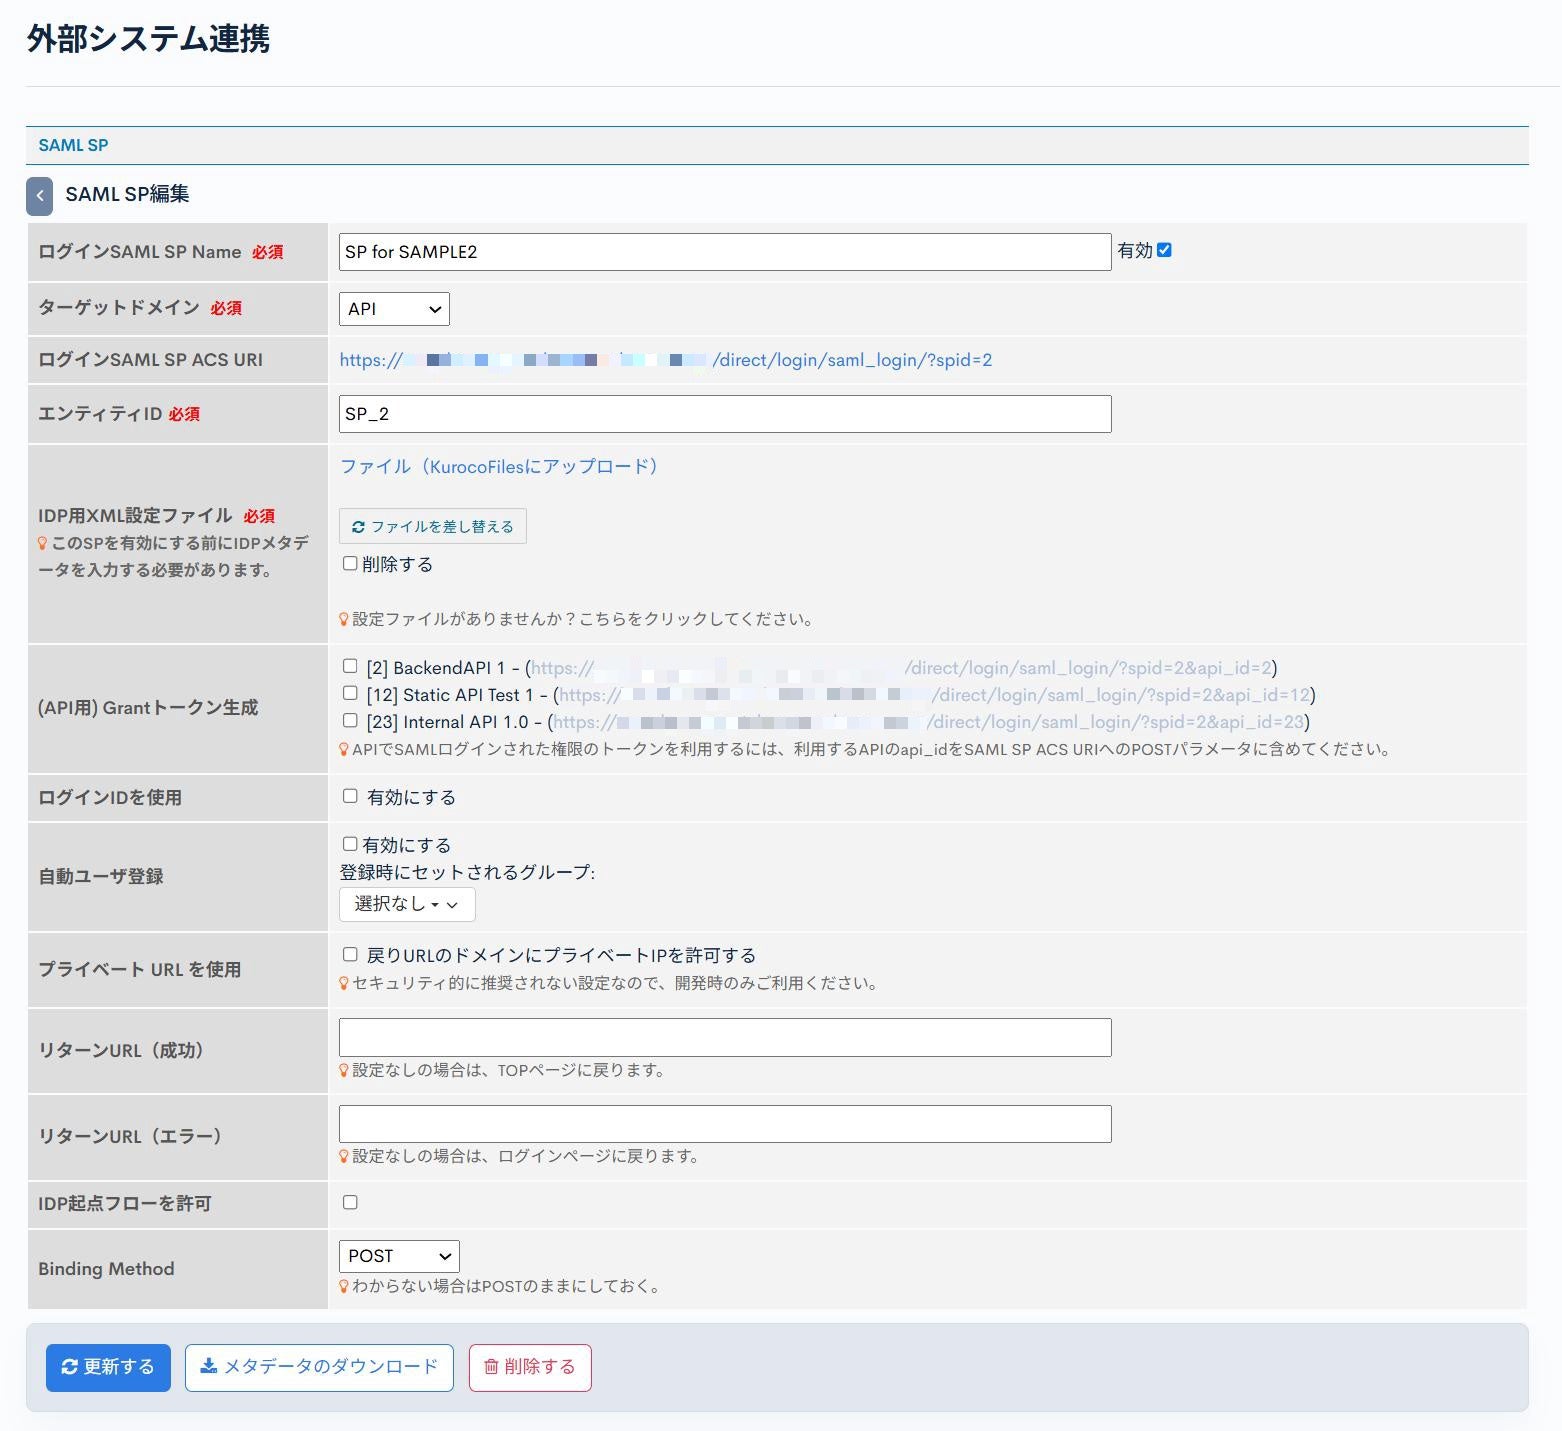Enable 有効にする for ログインIDを使用
1562x1431 pixels.
click(349, 796)
